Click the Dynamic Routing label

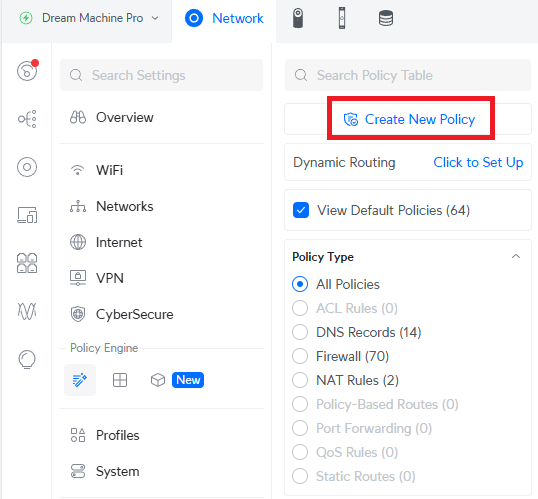click(x=344, y=162)
